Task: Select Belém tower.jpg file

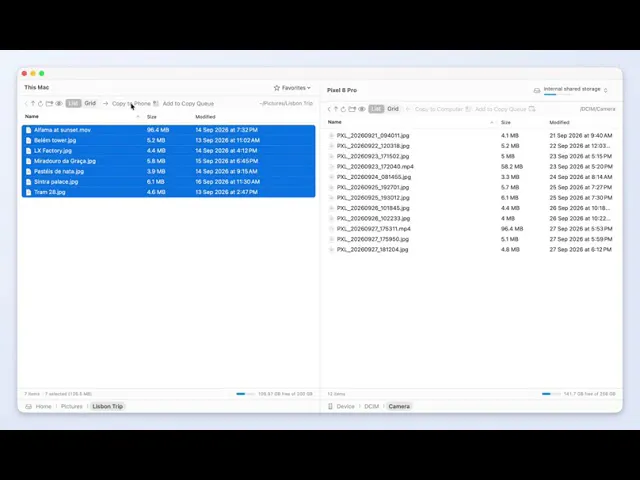Action: coord(168,140)
